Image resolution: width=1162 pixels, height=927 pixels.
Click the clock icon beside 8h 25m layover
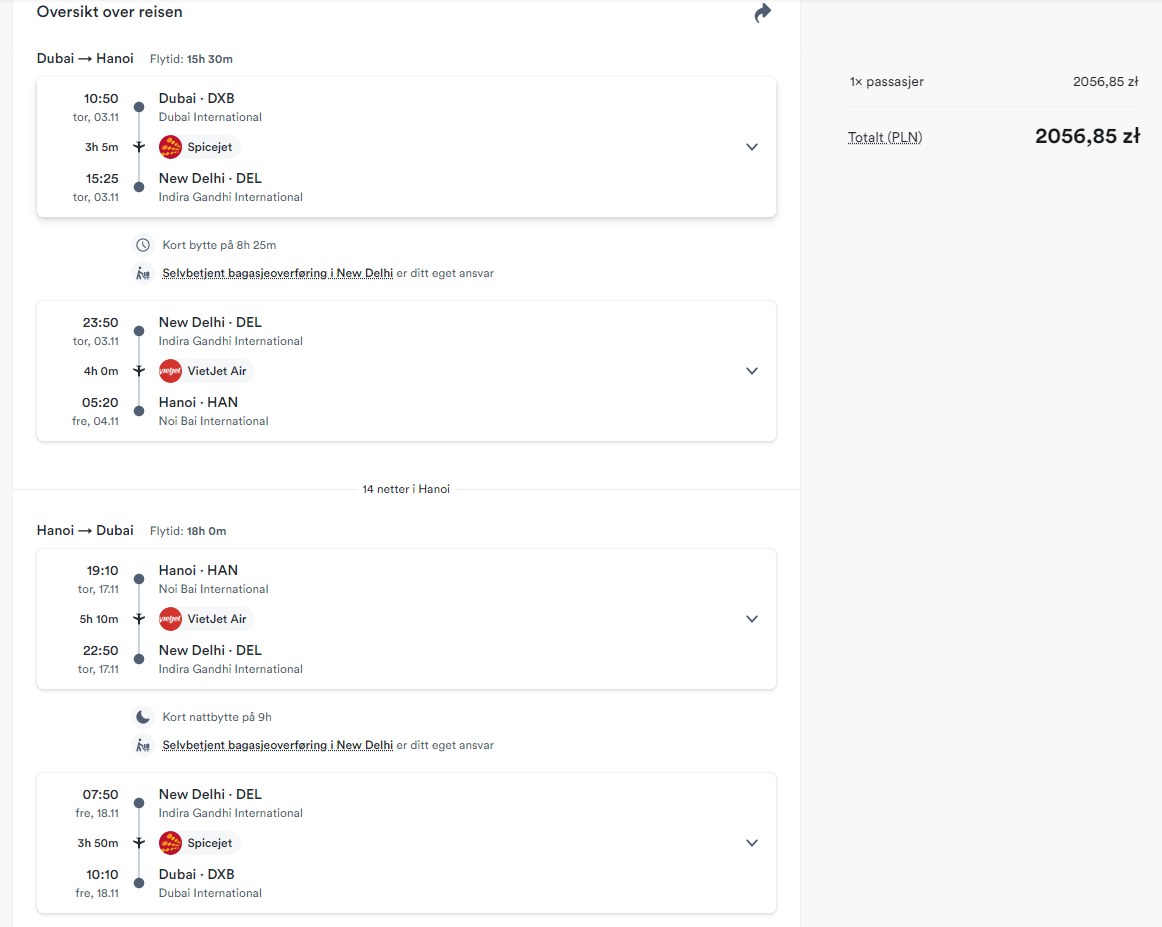(x=143, y=245)
